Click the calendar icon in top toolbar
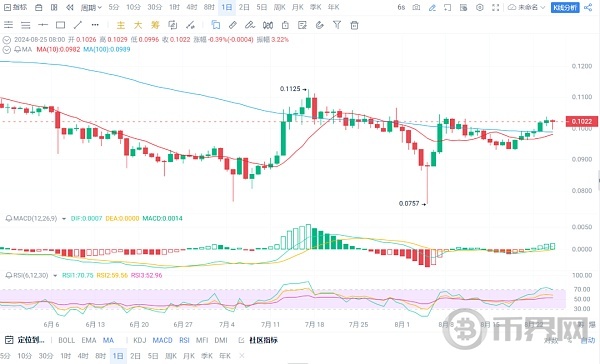The height and width of the screenshot is (364, 600). pos(39,7)
